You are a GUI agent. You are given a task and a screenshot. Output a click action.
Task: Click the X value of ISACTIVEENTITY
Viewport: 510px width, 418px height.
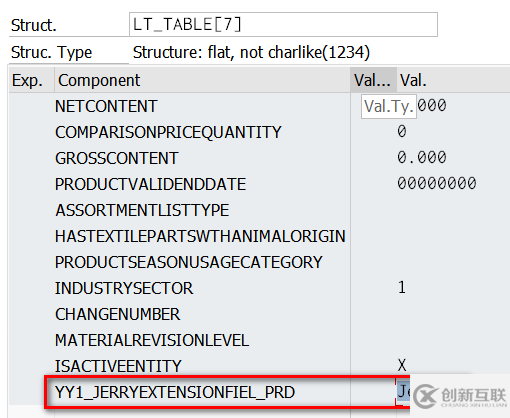402,365
